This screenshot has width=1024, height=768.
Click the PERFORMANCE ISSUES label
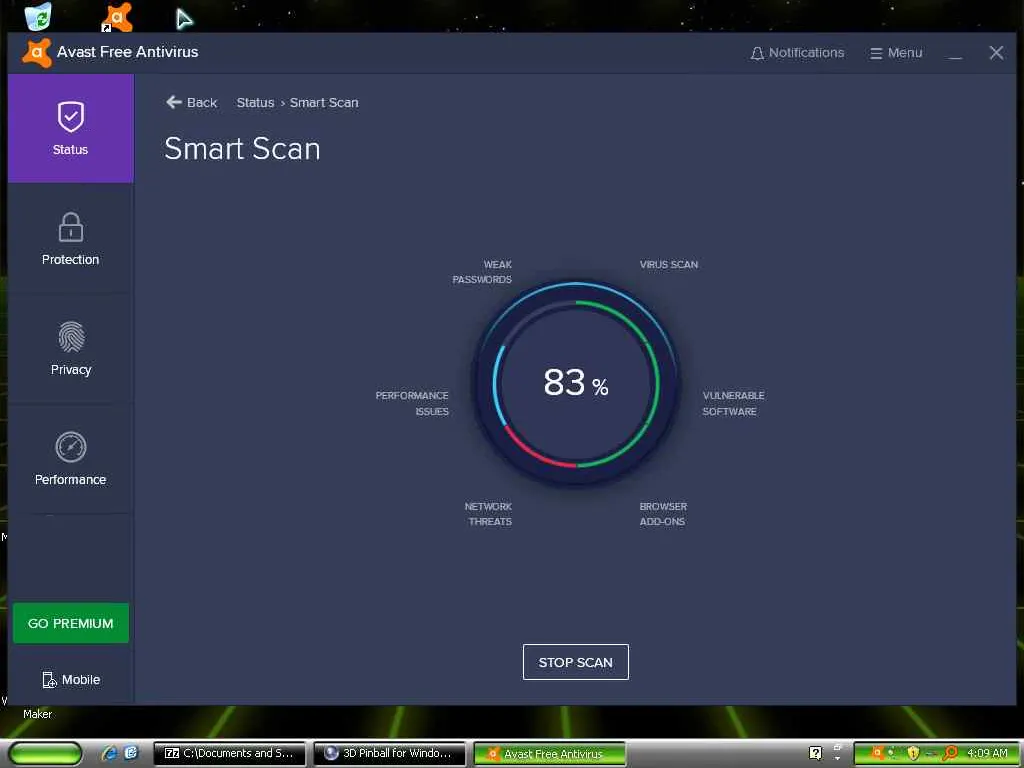[412, 404]
